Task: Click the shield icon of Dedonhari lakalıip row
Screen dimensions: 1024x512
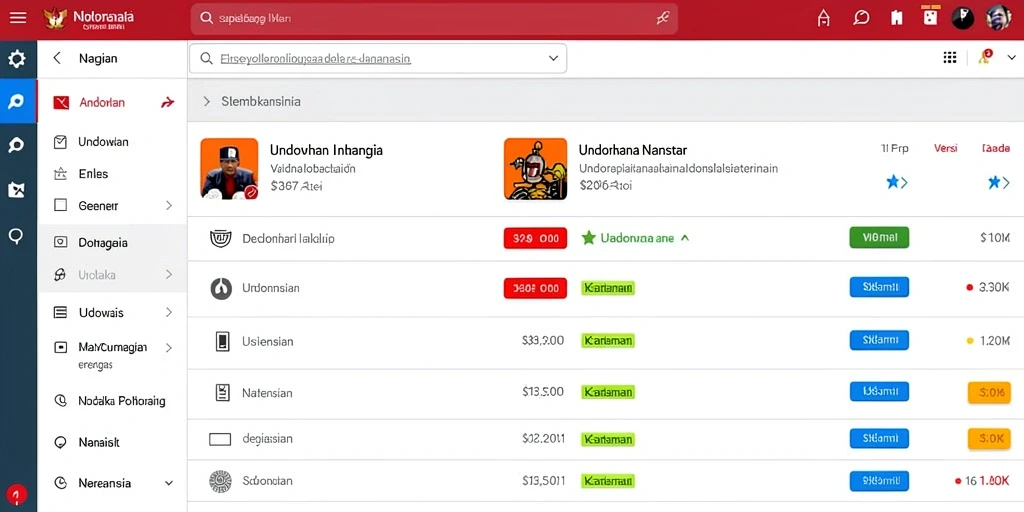Action: tap(221, 238)
